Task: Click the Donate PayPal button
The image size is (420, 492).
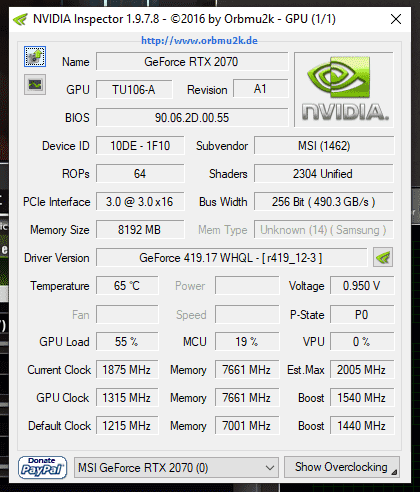Action: (42, 467)
